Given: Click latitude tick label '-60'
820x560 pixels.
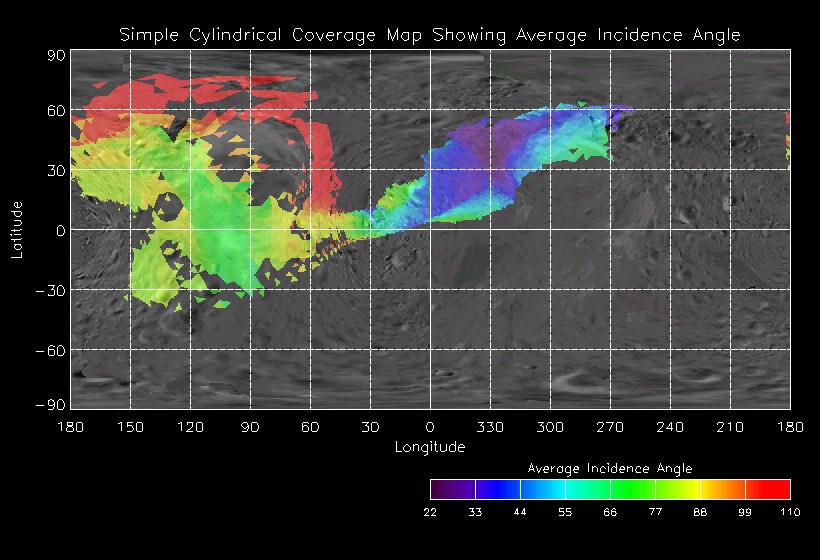Looking at the screenshot, I should pyautogui.click(x=50, y=350).
